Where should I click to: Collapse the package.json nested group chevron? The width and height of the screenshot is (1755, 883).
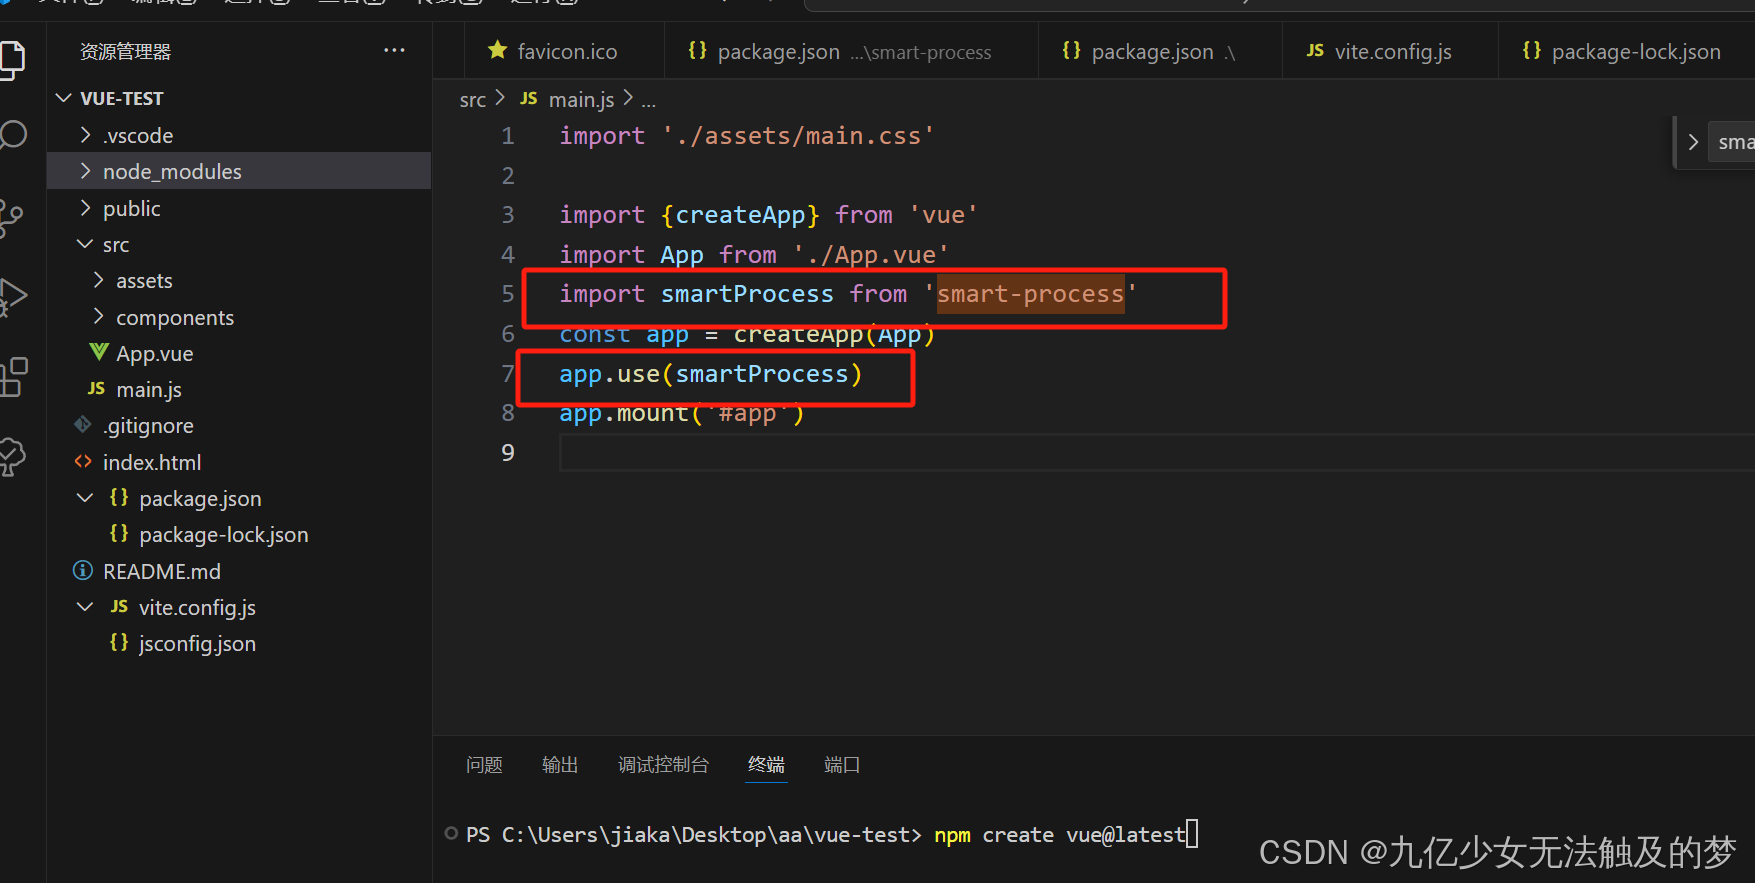[x=86, y=497]
